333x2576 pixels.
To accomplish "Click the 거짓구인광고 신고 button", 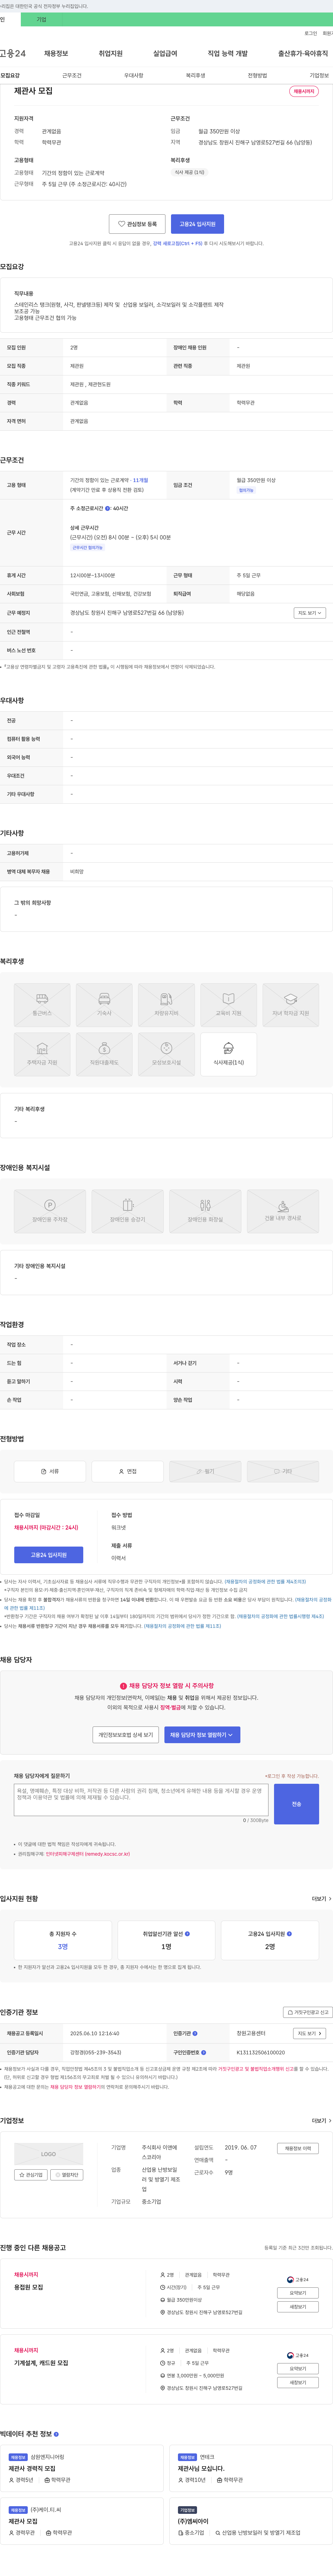I will (307, 2012).
